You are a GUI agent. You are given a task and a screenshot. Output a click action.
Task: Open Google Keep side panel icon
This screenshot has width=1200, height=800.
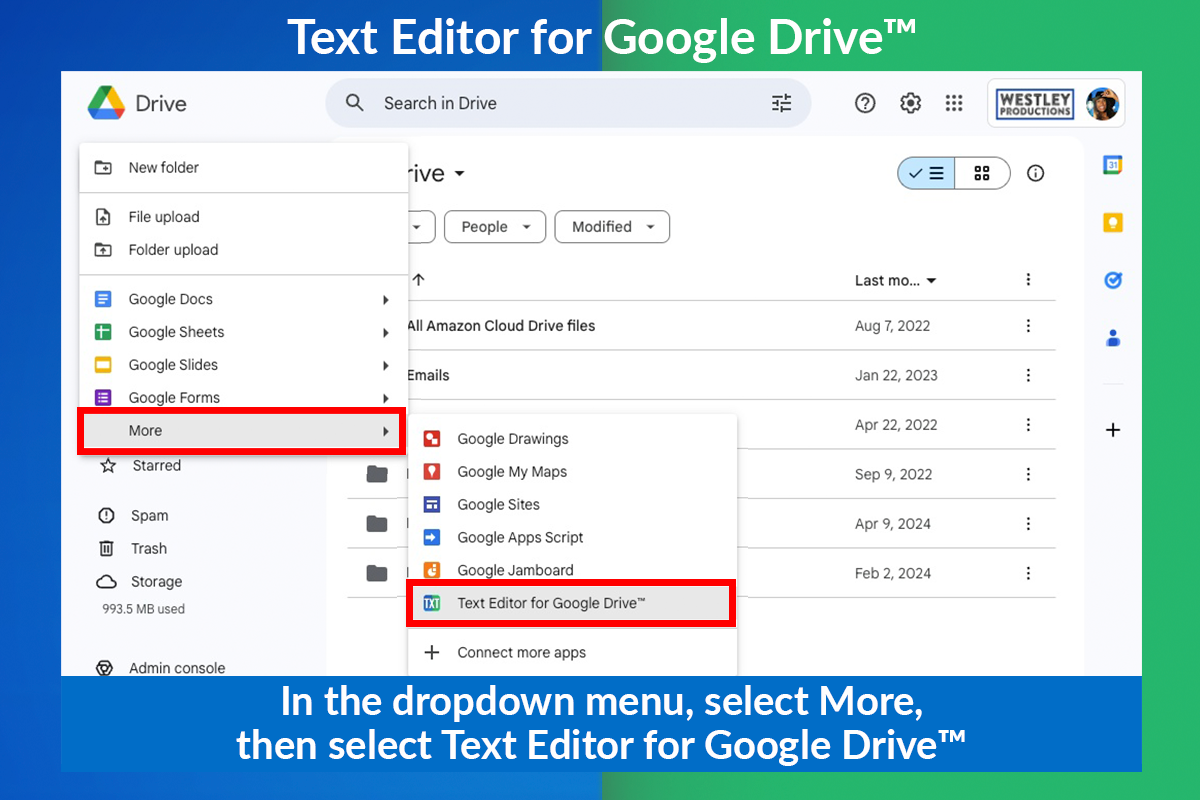click(1112, 223)
